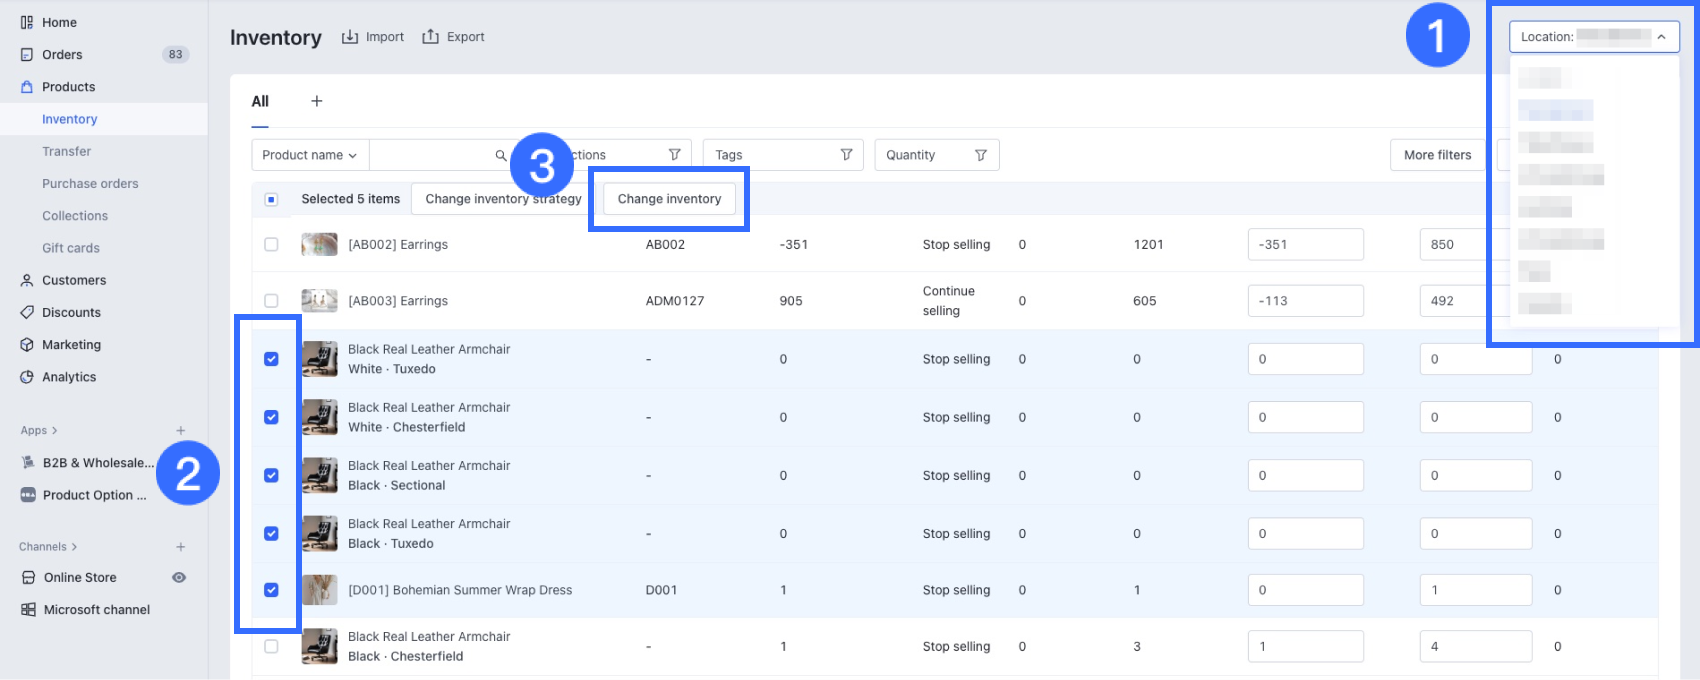This screenshot has height=680, width=1700.
Task: Open the Transfer menu item
Action: (66, 151)
